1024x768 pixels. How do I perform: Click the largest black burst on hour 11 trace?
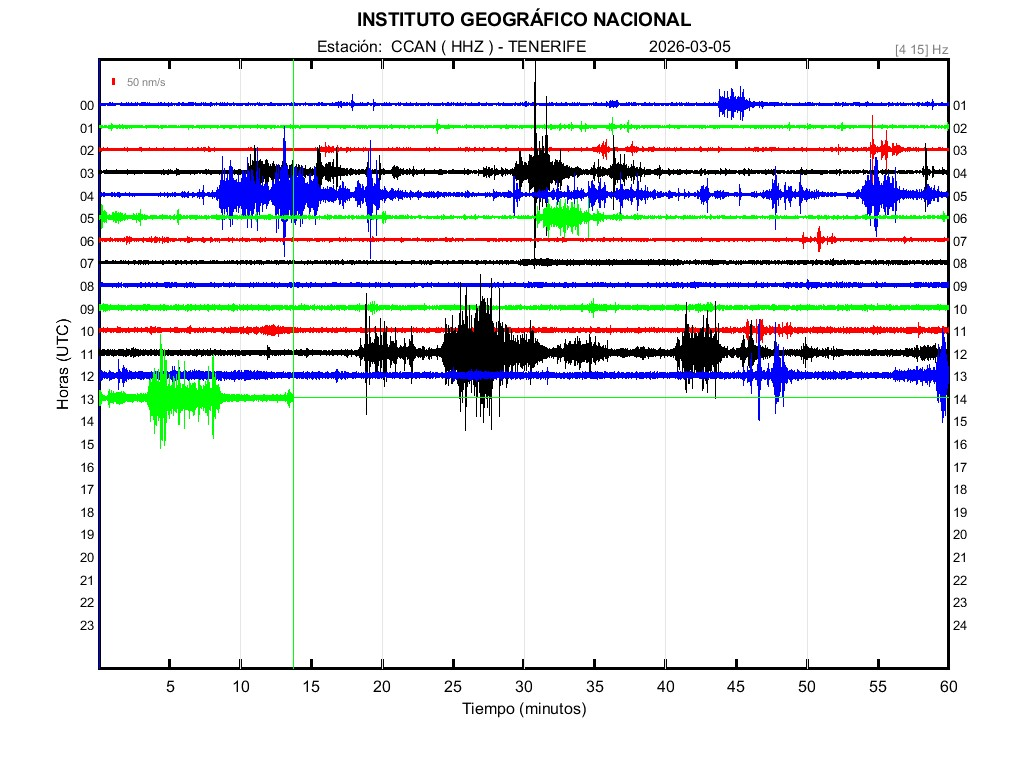pos(480,352)
